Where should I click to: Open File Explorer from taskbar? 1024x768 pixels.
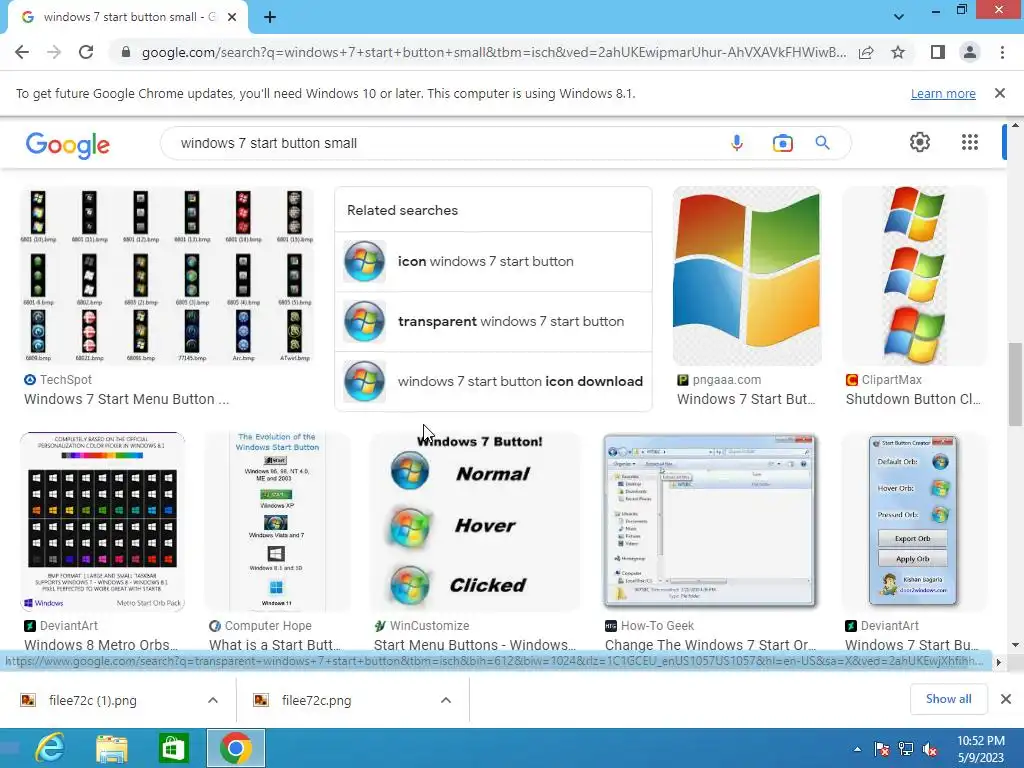(112, 748)
